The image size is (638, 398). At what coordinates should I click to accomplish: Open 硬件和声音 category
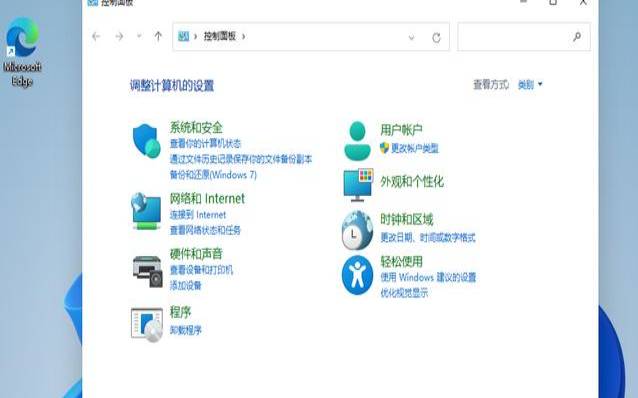click(x=196, y=254)
